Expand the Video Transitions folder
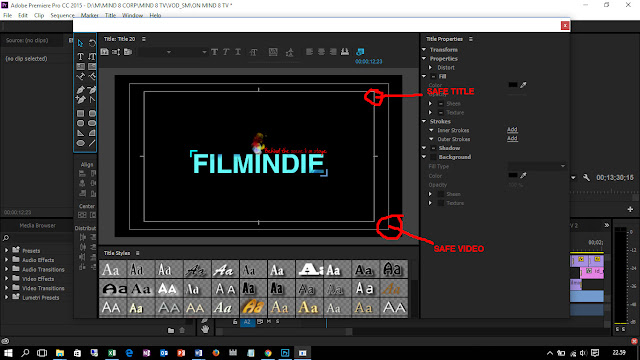Screen dimensions: 640x360 coord(7,288)
